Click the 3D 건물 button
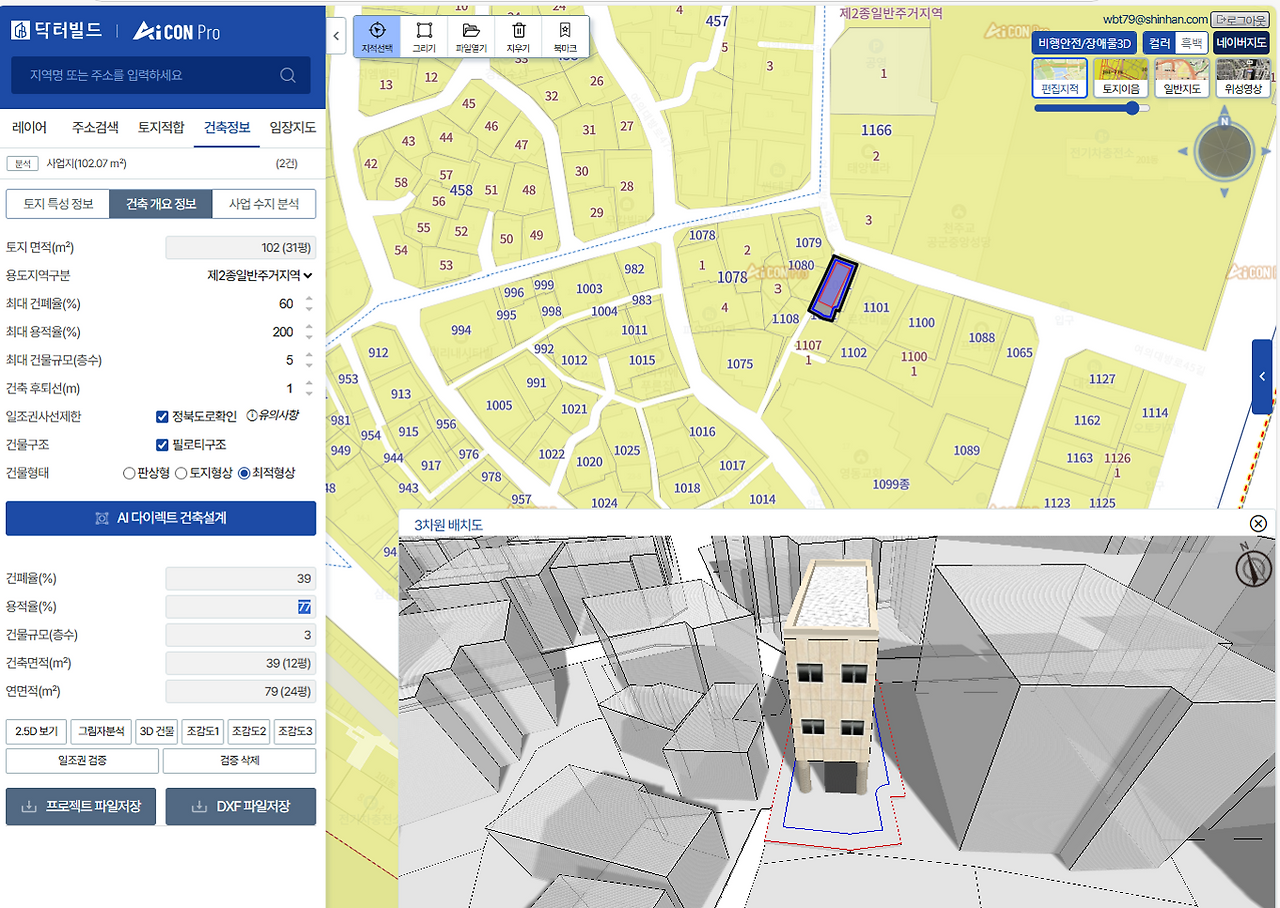The height and width of the screenshot is (908, 1280). click(155, 731)
